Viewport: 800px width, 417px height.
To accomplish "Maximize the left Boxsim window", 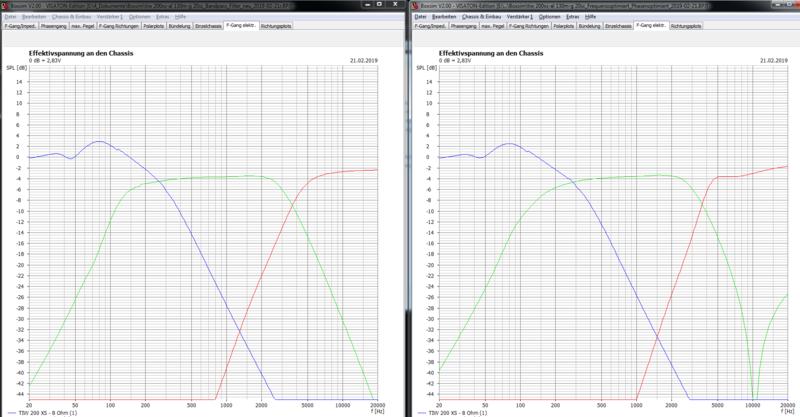I will [x=378, y=5].
